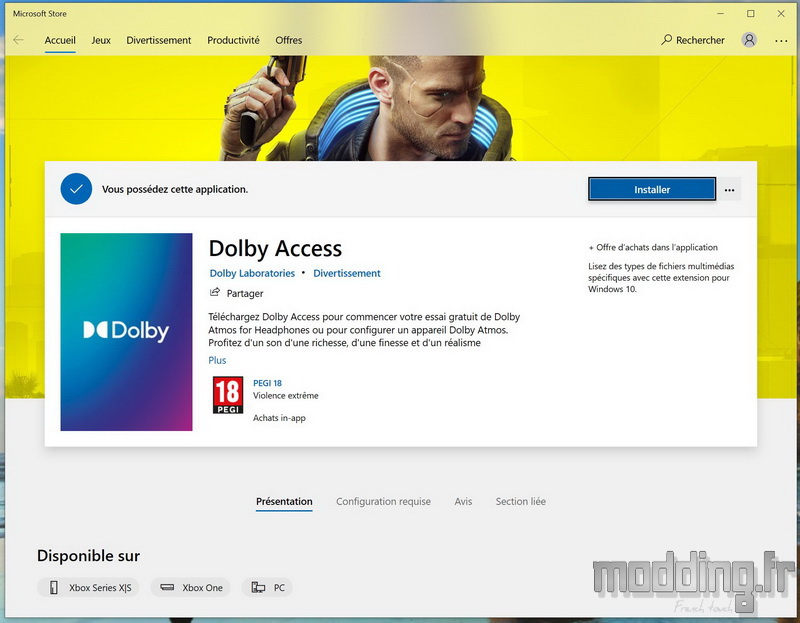Open the user account profile icon
Image resolution: width=800 pixels, height=623 pixels.
[749, 40]
